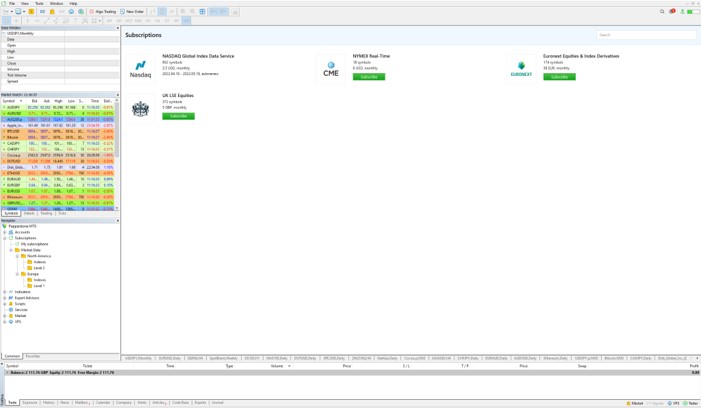Switch to Favorites tab in Navigator
Image resolution: width=701 pixels, height=408 pixels.
(33, 356)
